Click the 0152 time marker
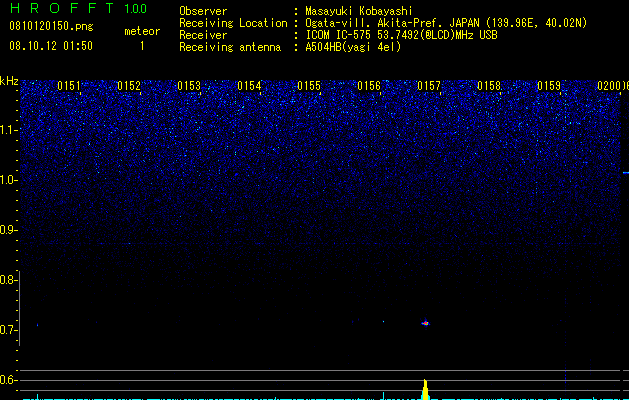This screenshot has height=400, width=629. (x=129, y=86)
